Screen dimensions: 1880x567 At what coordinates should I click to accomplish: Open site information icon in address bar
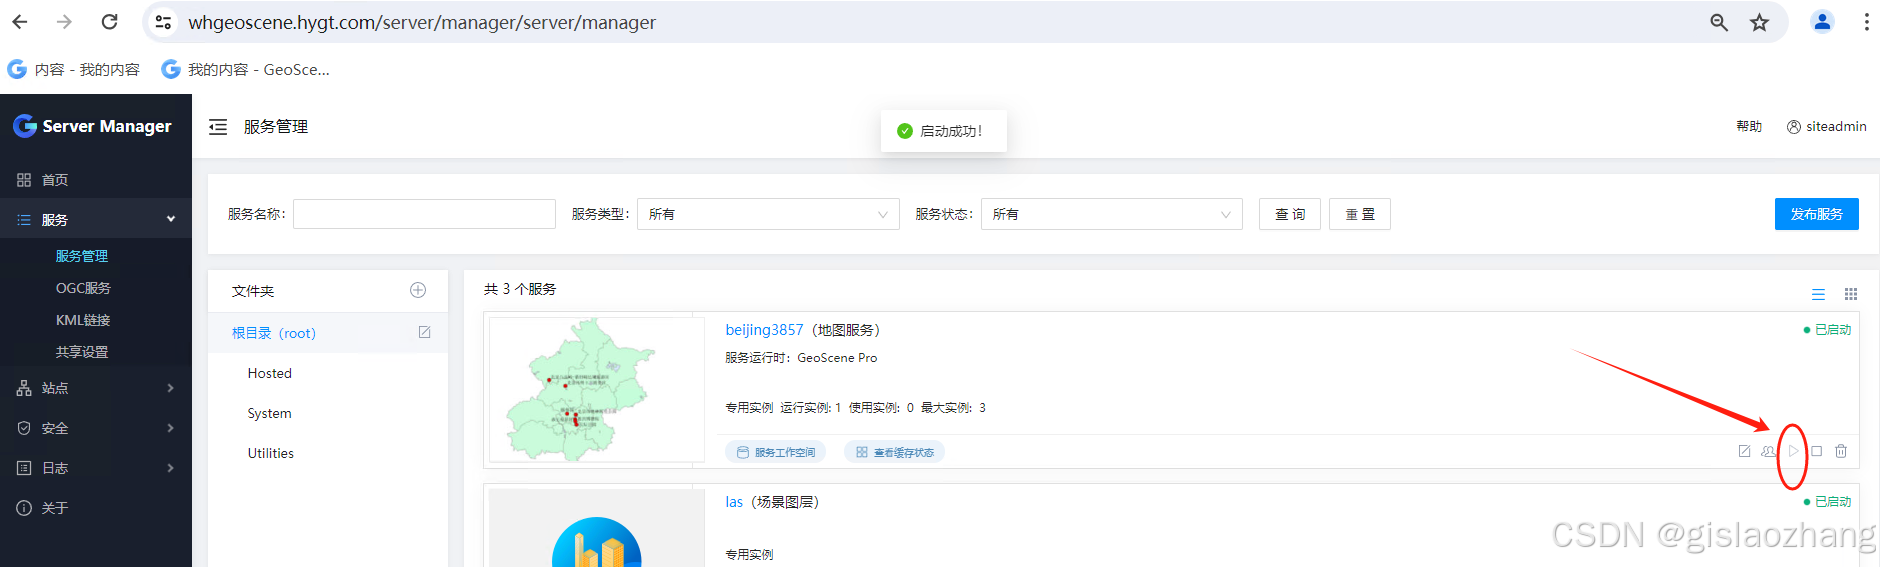pos(163,22)
